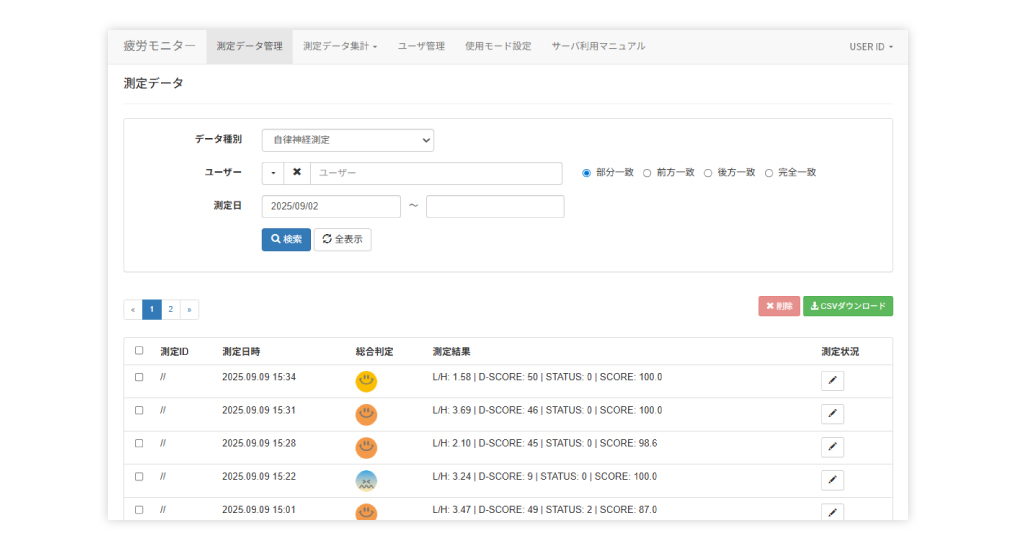Click the empty end date field for 測定日

[495, 206]
